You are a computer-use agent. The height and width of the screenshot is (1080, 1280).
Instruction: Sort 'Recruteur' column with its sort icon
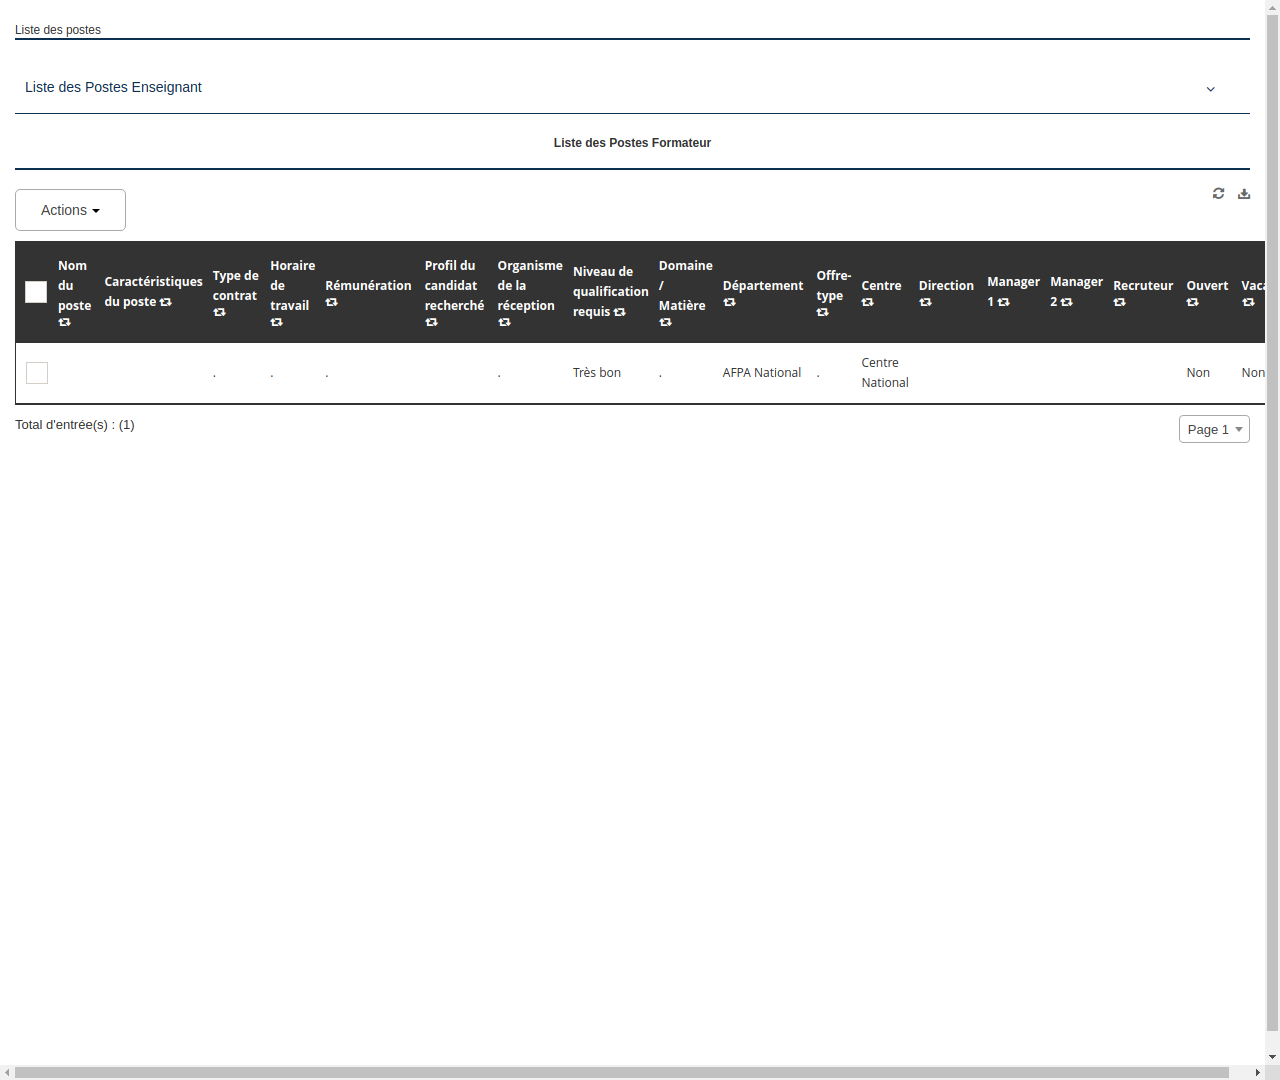click(1119, 302)
